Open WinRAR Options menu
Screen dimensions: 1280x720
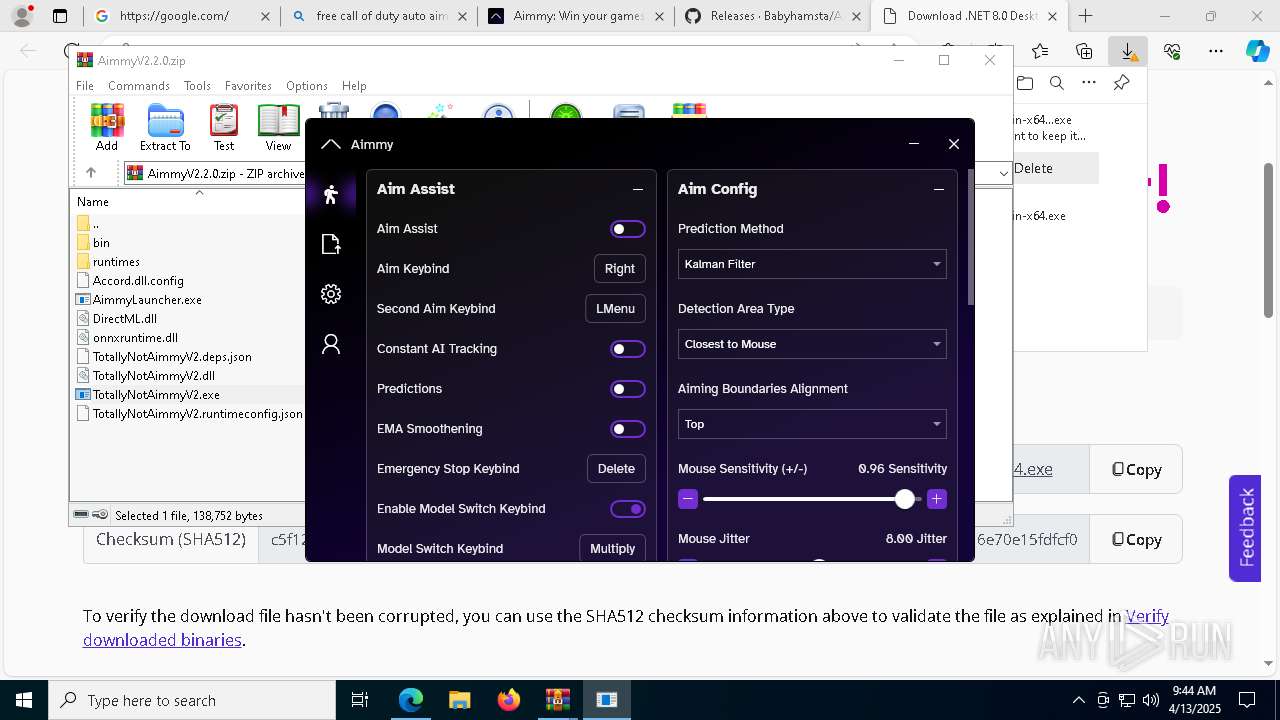click(x=307, y=86)
